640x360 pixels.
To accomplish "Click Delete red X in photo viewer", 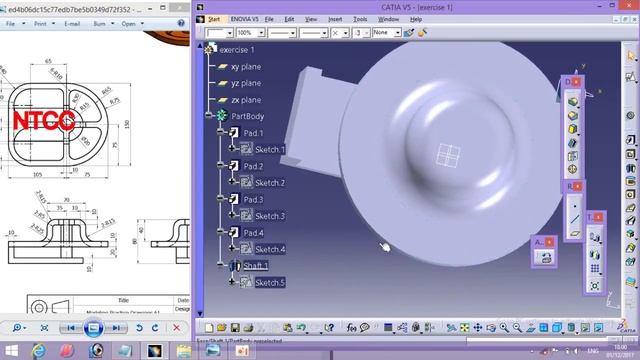I will click(x=176, y=328).
